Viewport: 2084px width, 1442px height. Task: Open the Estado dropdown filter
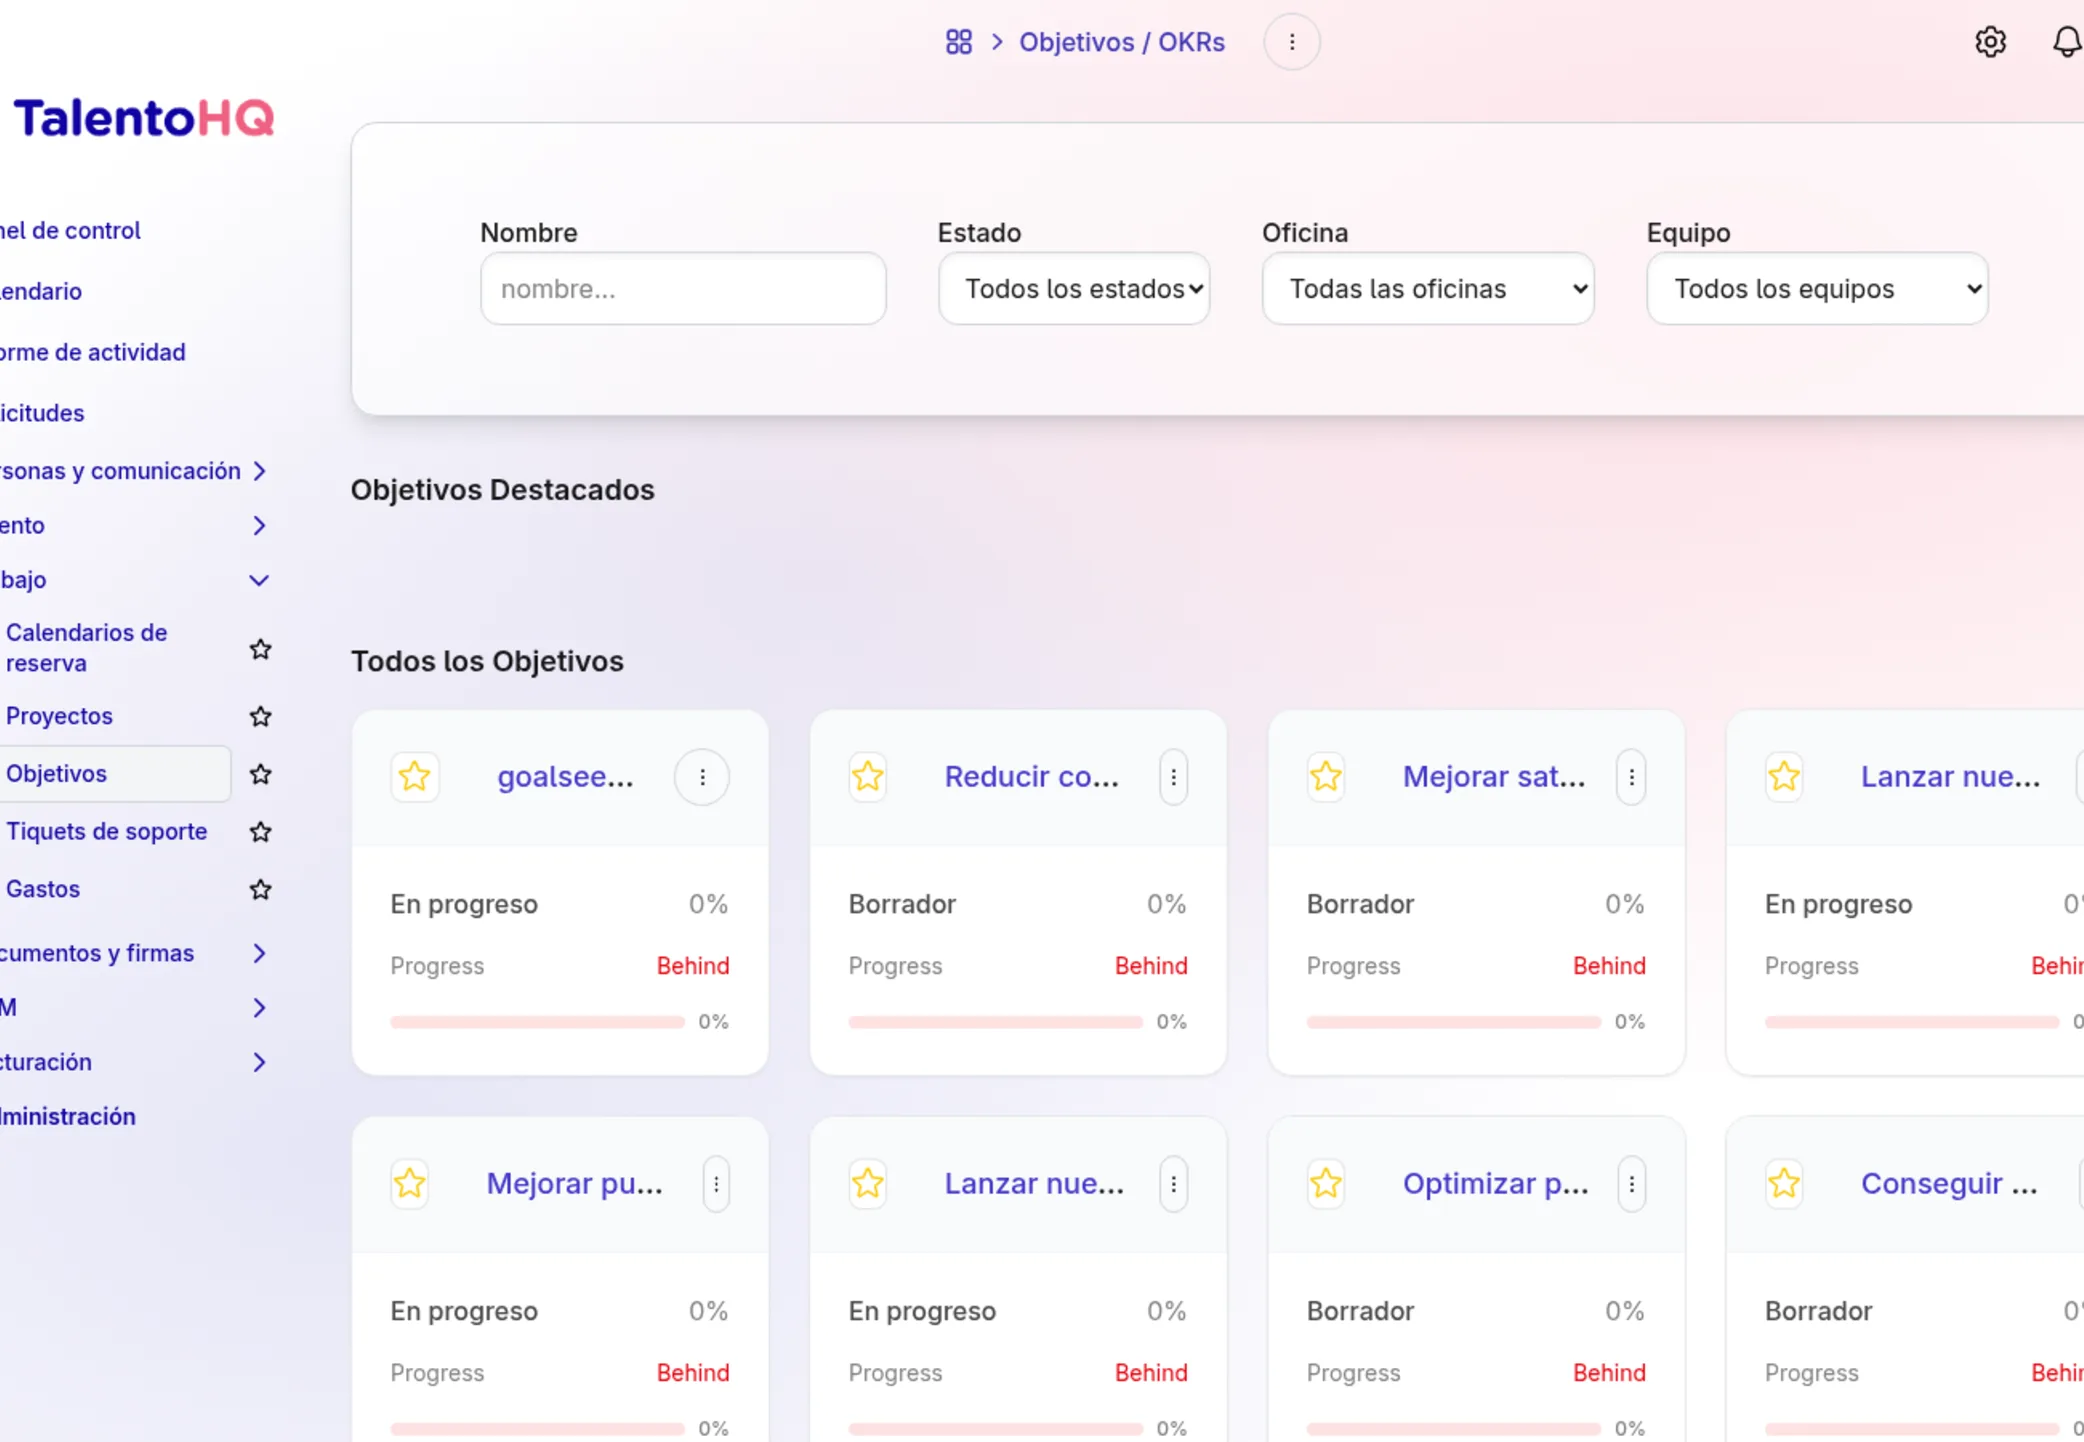(x=1074, y=289)
